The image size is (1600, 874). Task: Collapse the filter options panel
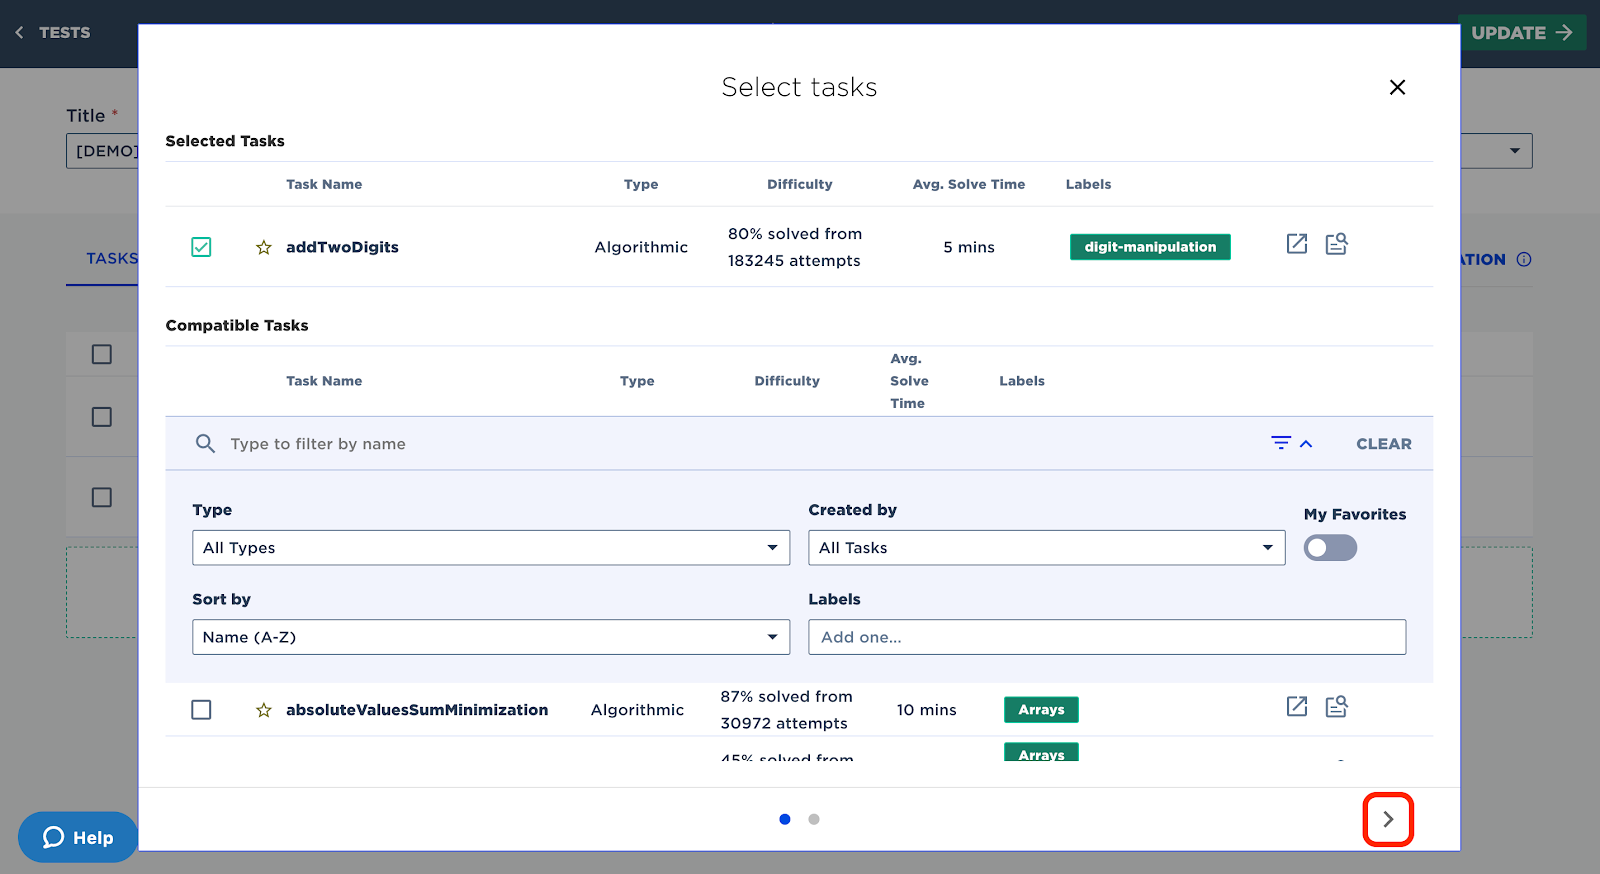(1292, 443)
